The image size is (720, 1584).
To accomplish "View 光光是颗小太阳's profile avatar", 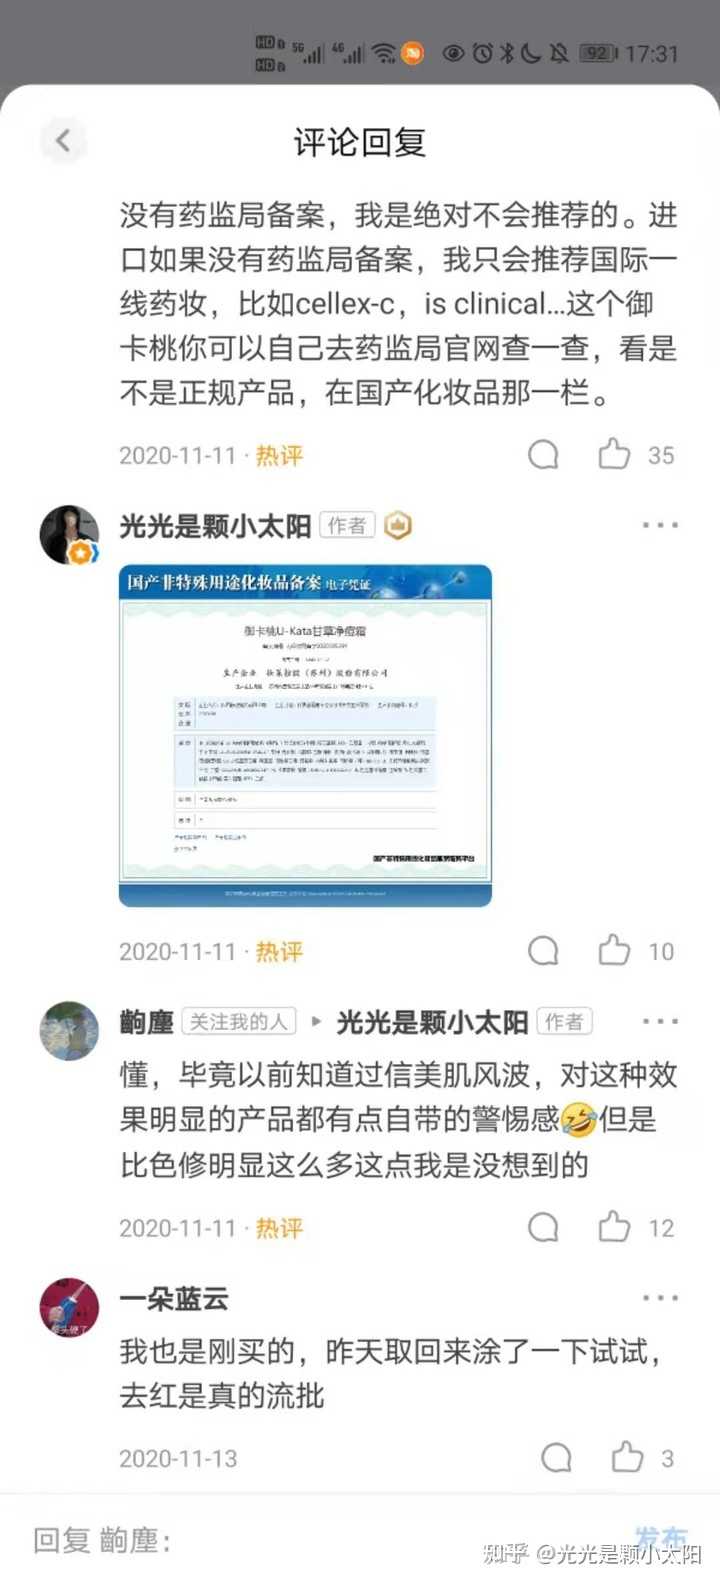I will (69, 535).
